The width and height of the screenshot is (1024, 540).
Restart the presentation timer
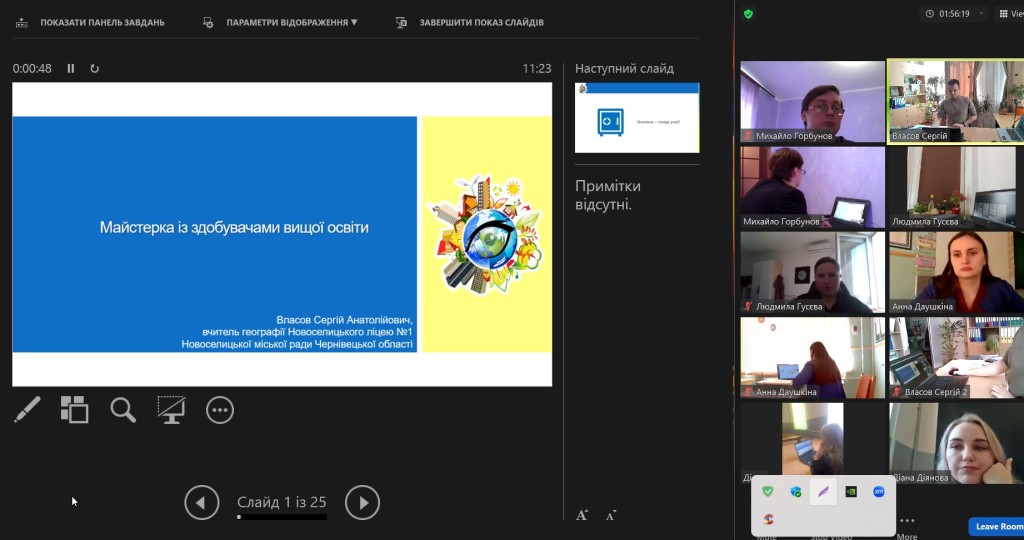[95, 69]
